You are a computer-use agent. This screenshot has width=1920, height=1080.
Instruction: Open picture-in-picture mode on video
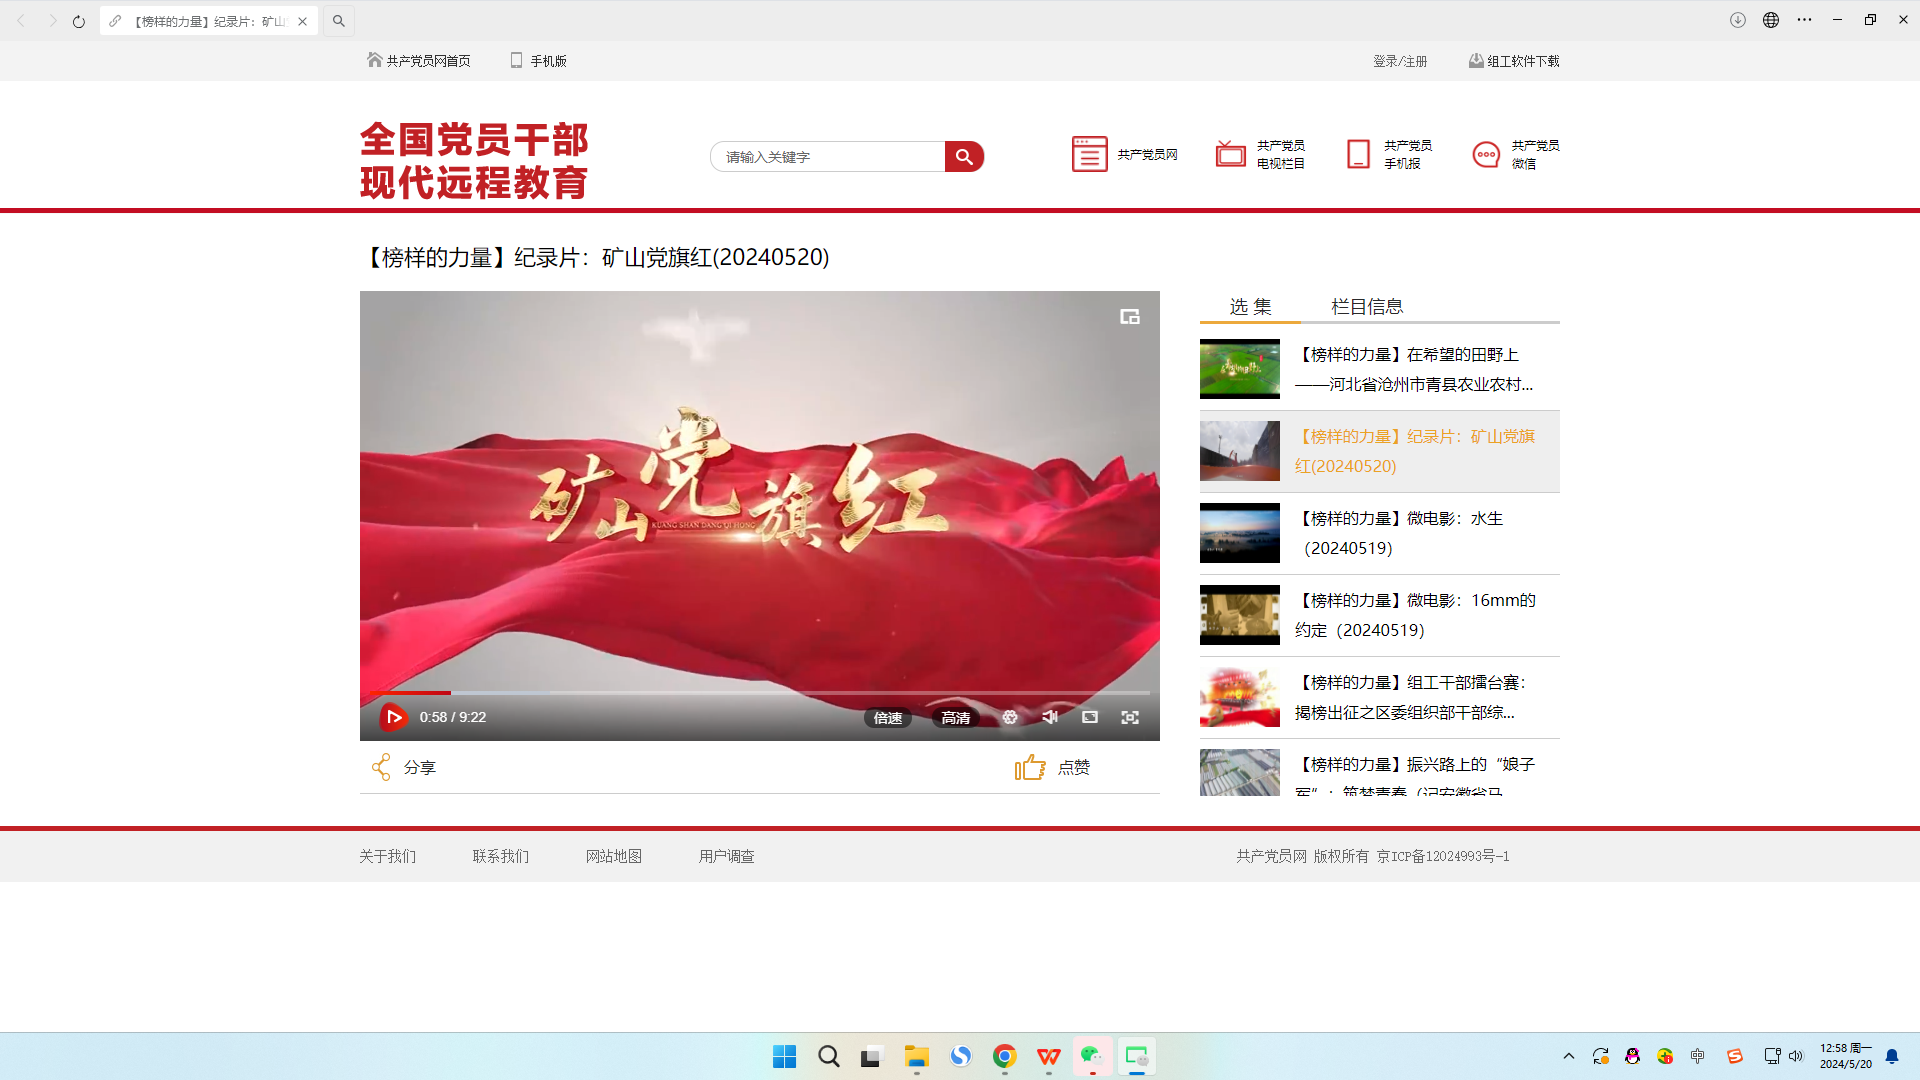pyautogui.click(x=1130, y=316)
